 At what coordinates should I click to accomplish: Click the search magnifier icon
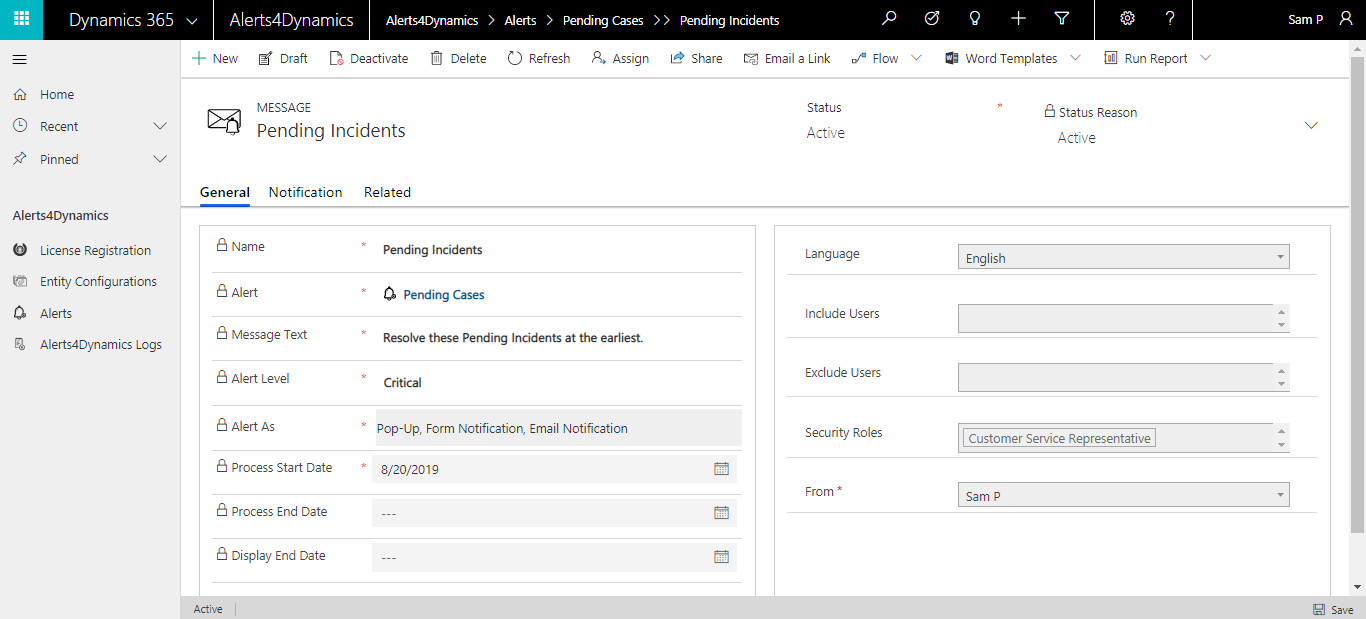pos(889,19)
